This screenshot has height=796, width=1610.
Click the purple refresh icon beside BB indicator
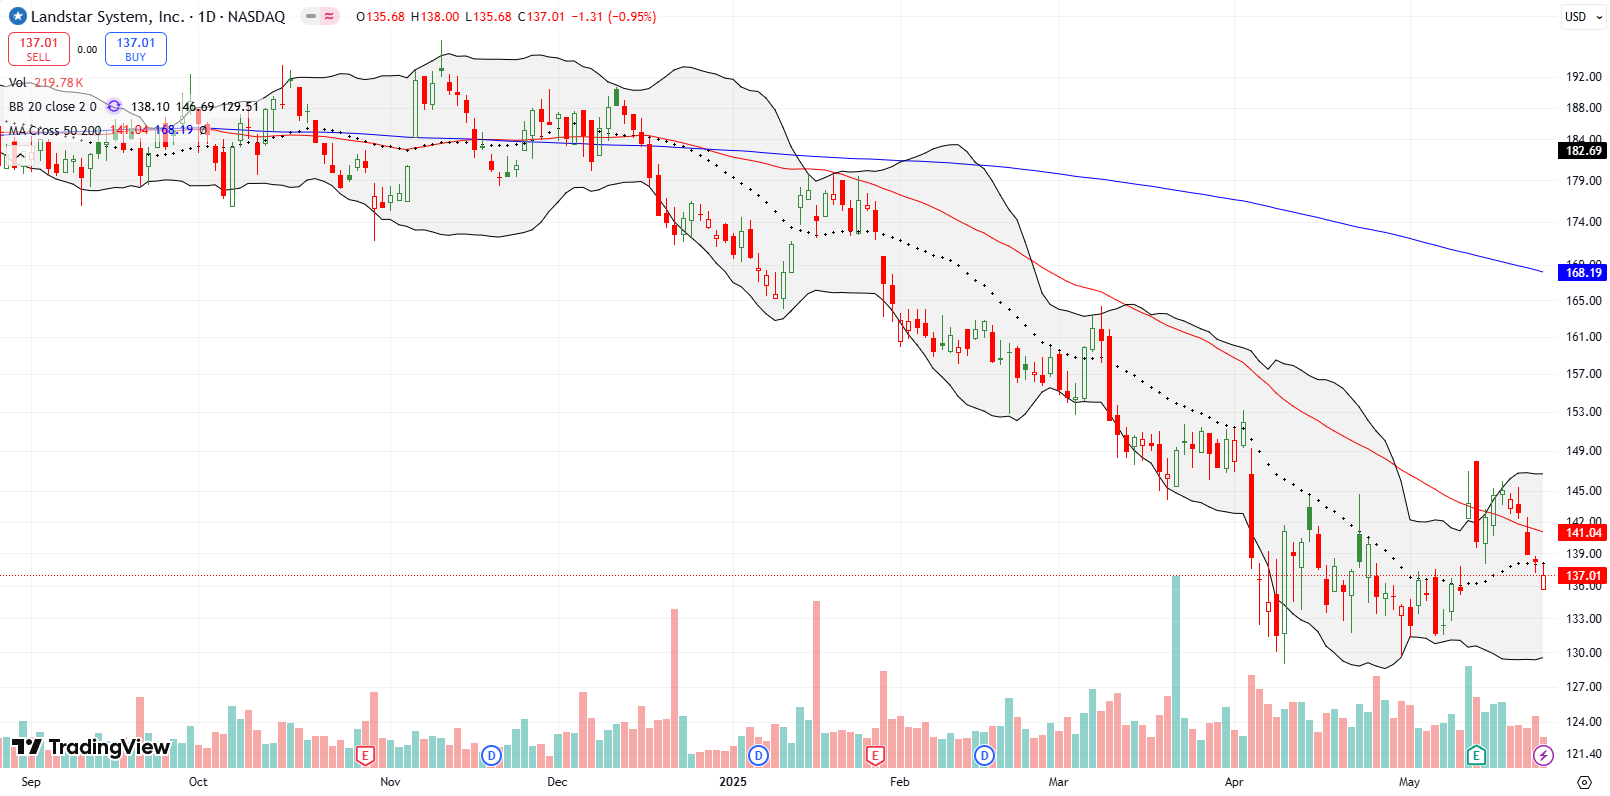coord(114,106)
